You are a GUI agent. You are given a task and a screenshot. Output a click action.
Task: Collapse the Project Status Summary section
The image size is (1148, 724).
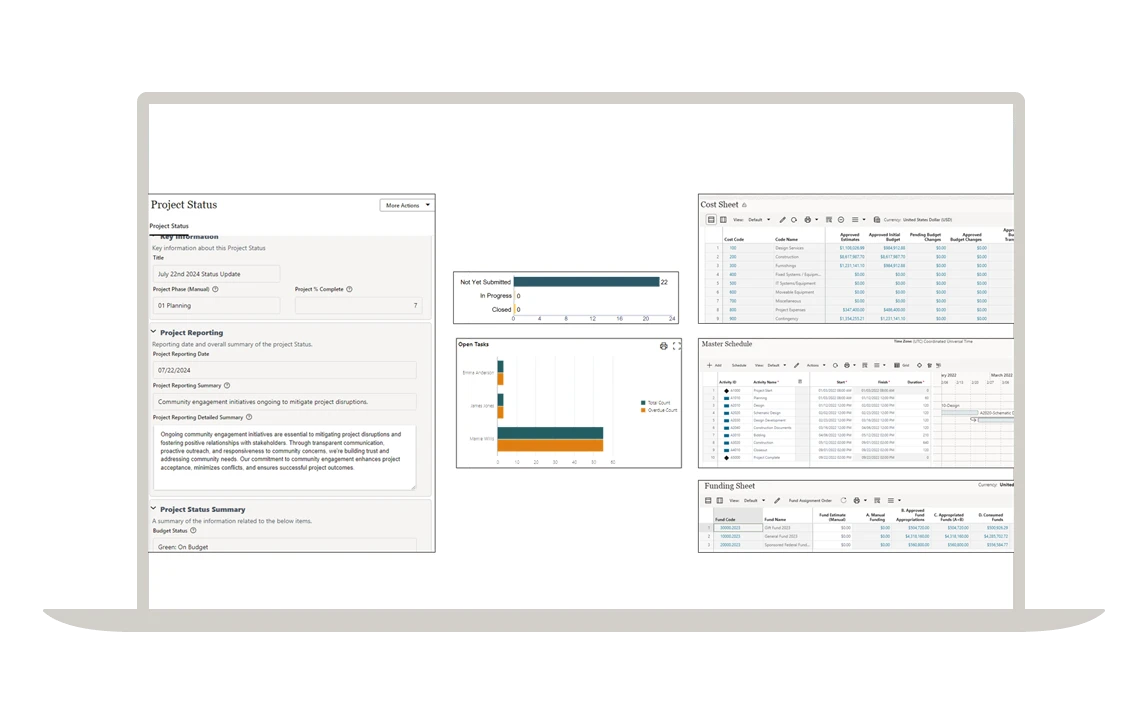(154, 509)
